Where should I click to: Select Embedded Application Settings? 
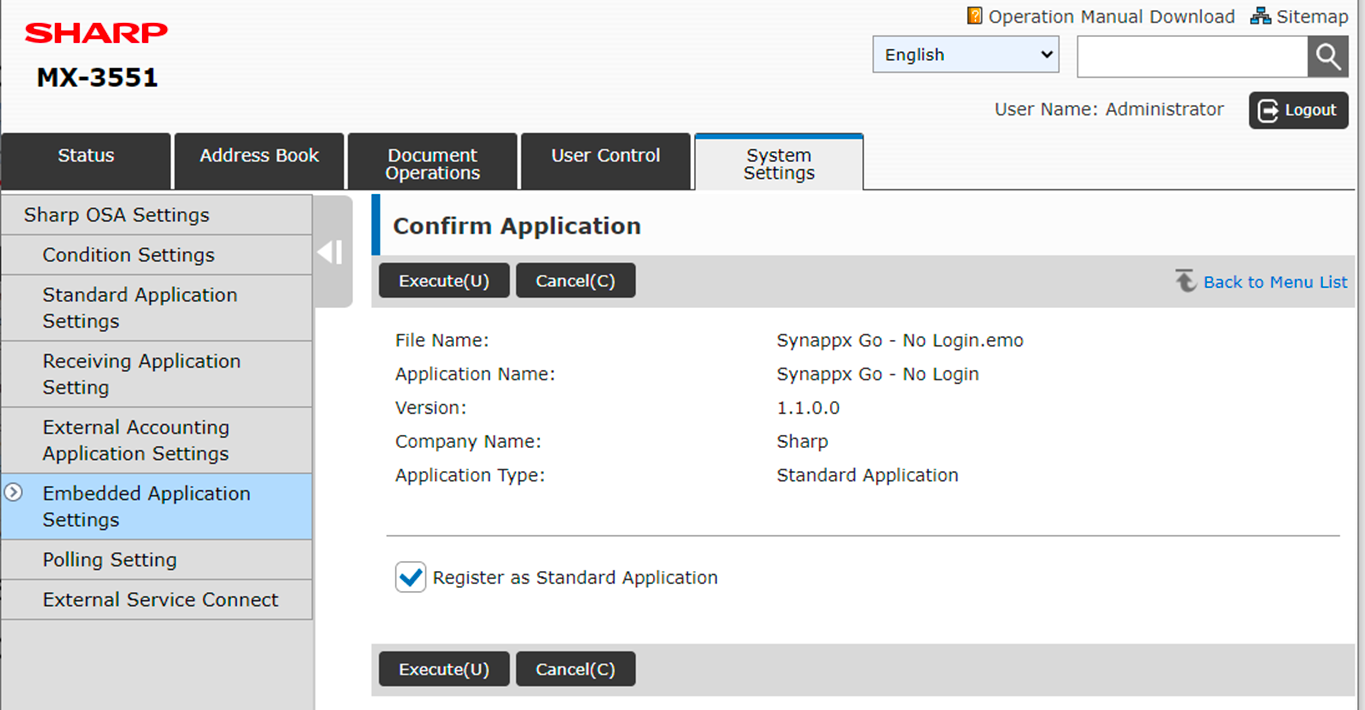[x=157, y=506]
